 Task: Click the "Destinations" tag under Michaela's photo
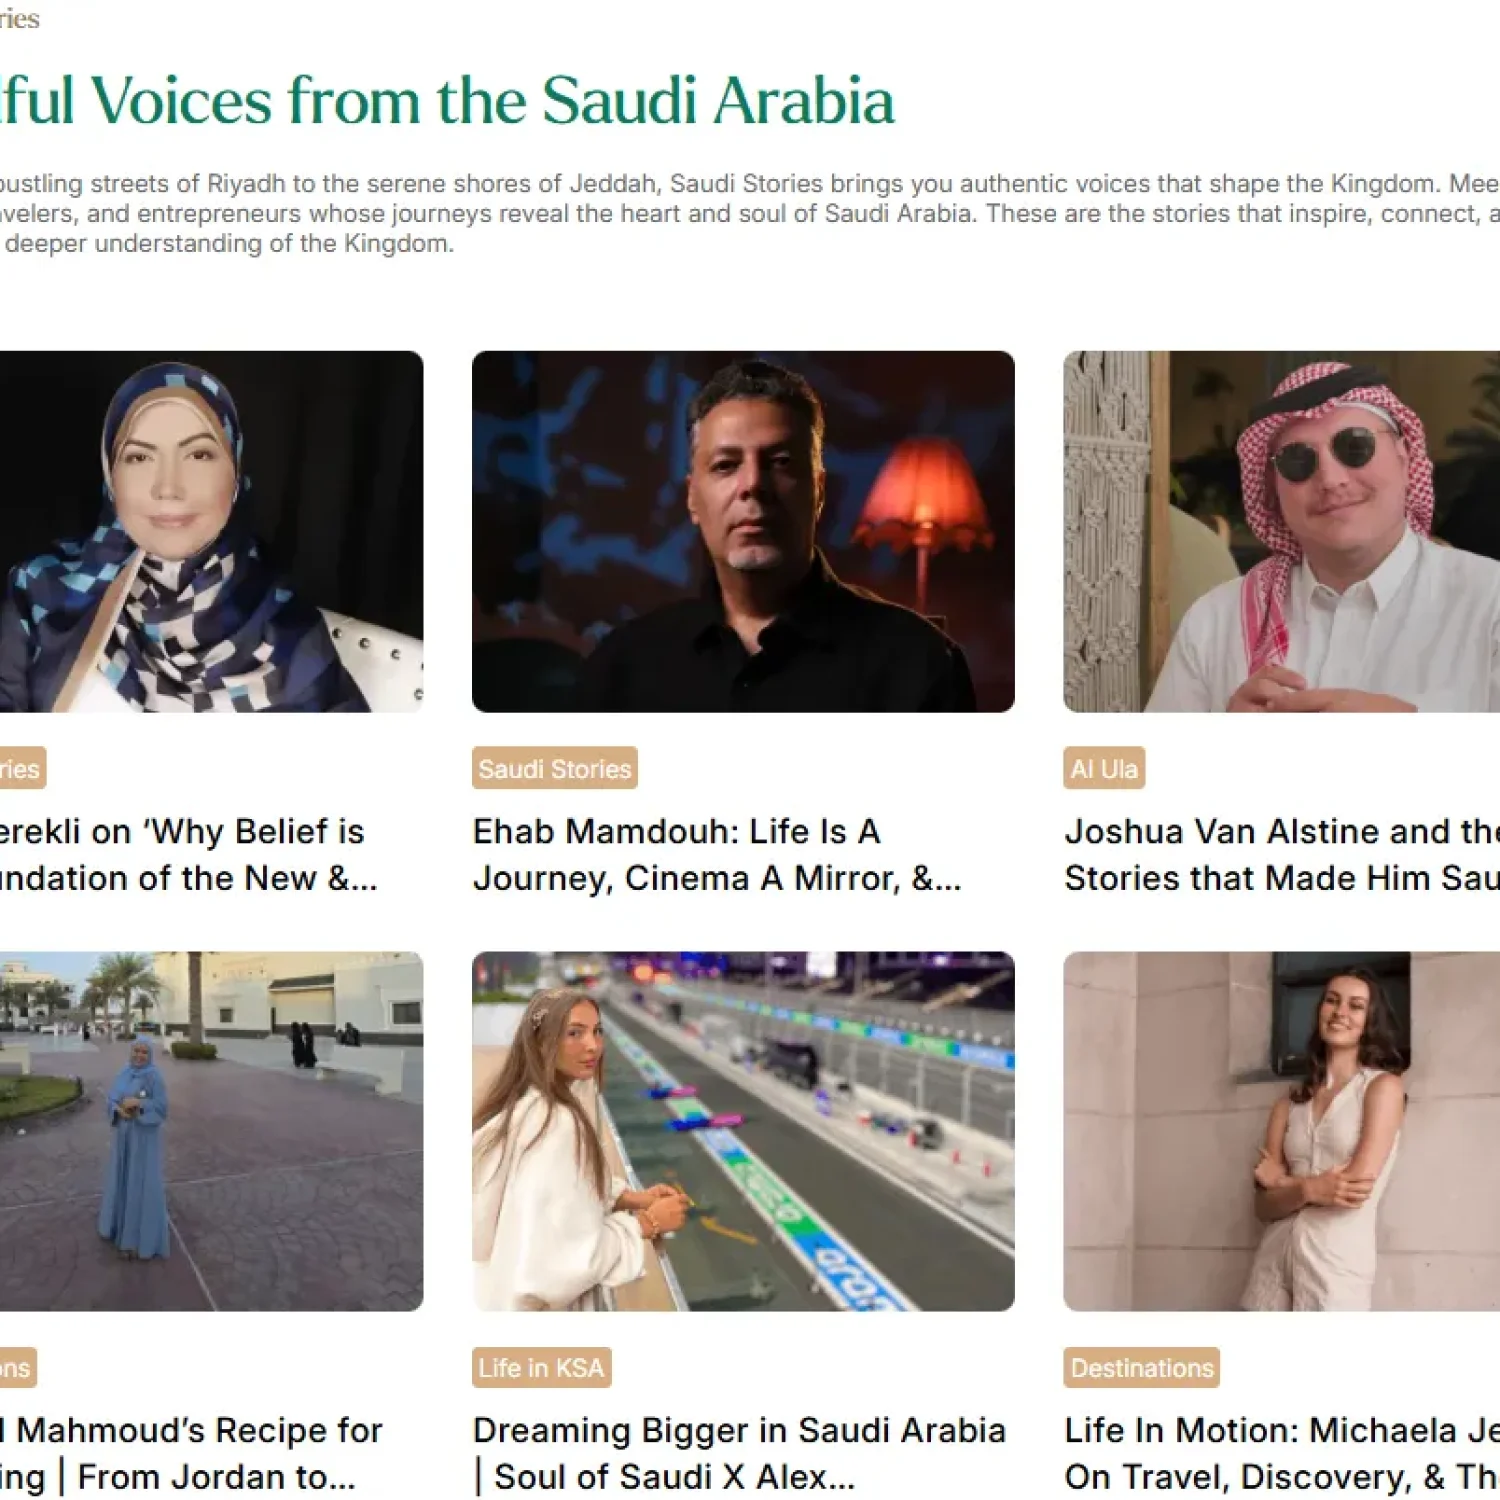[x=1141, y=1367]
